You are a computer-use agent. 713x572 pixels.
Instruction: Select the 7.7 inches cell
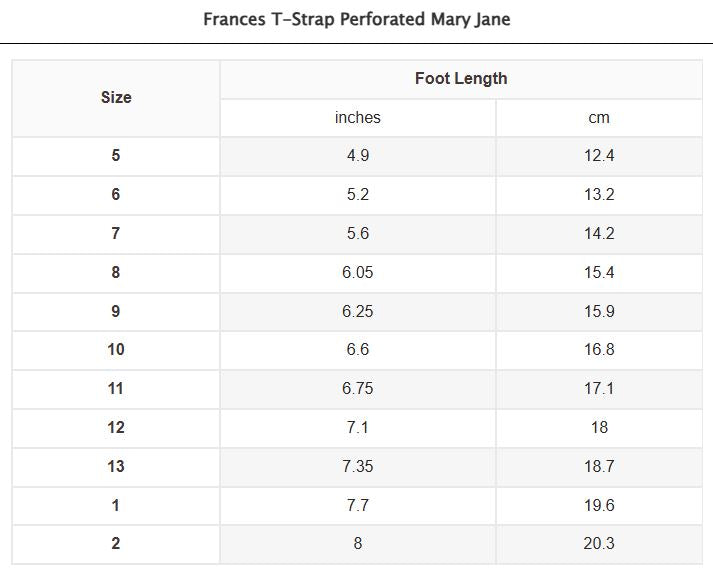(358, 506)
